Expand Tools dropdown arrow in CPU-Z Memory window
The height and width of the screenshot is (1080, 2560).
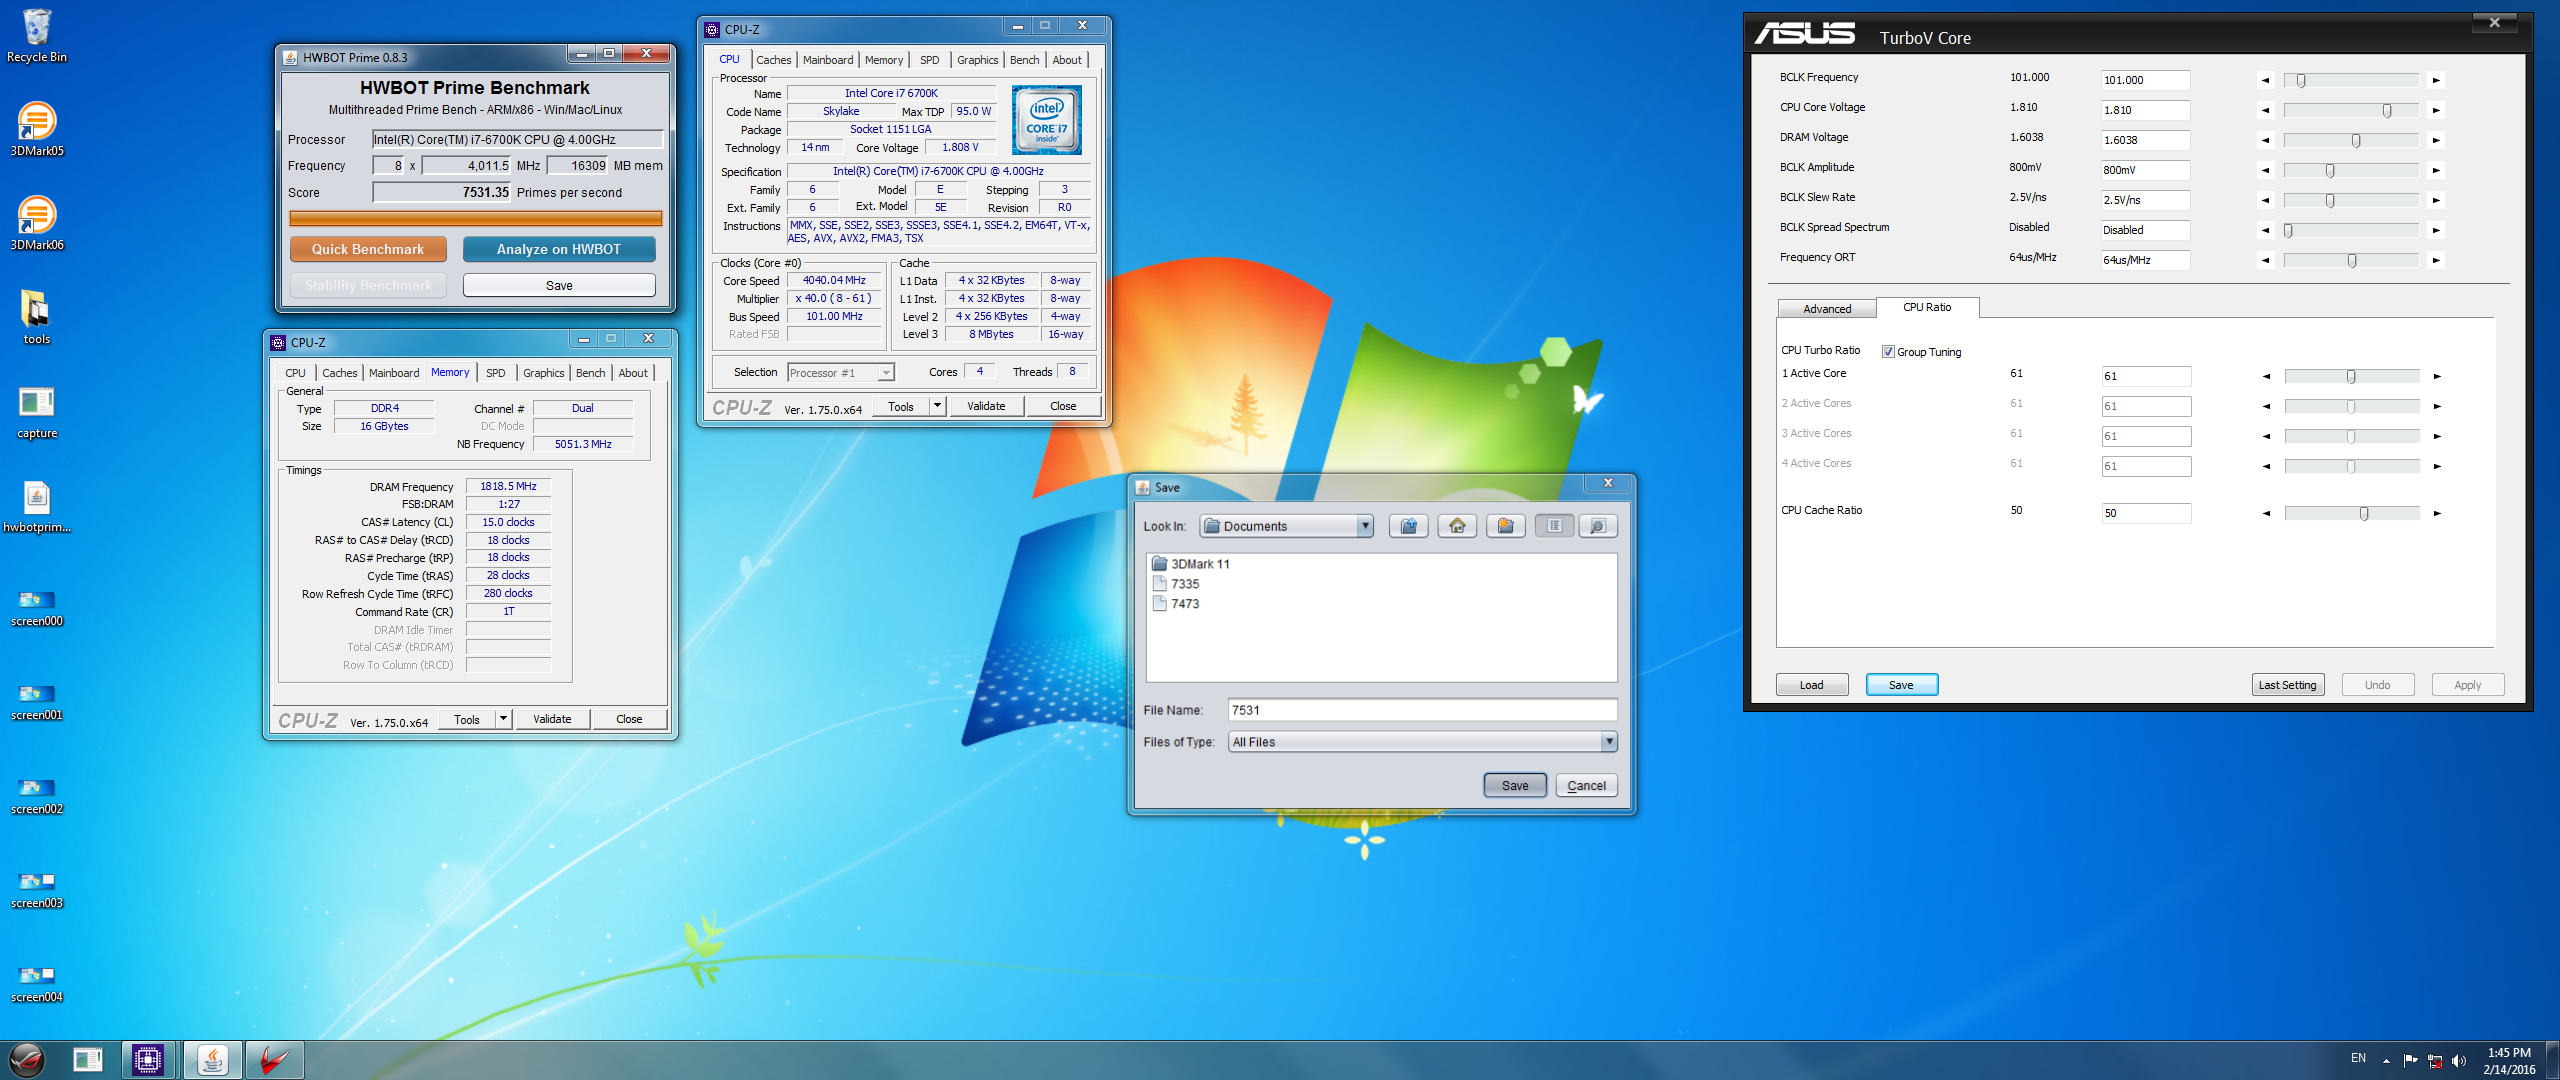click(x=503, y=719)
